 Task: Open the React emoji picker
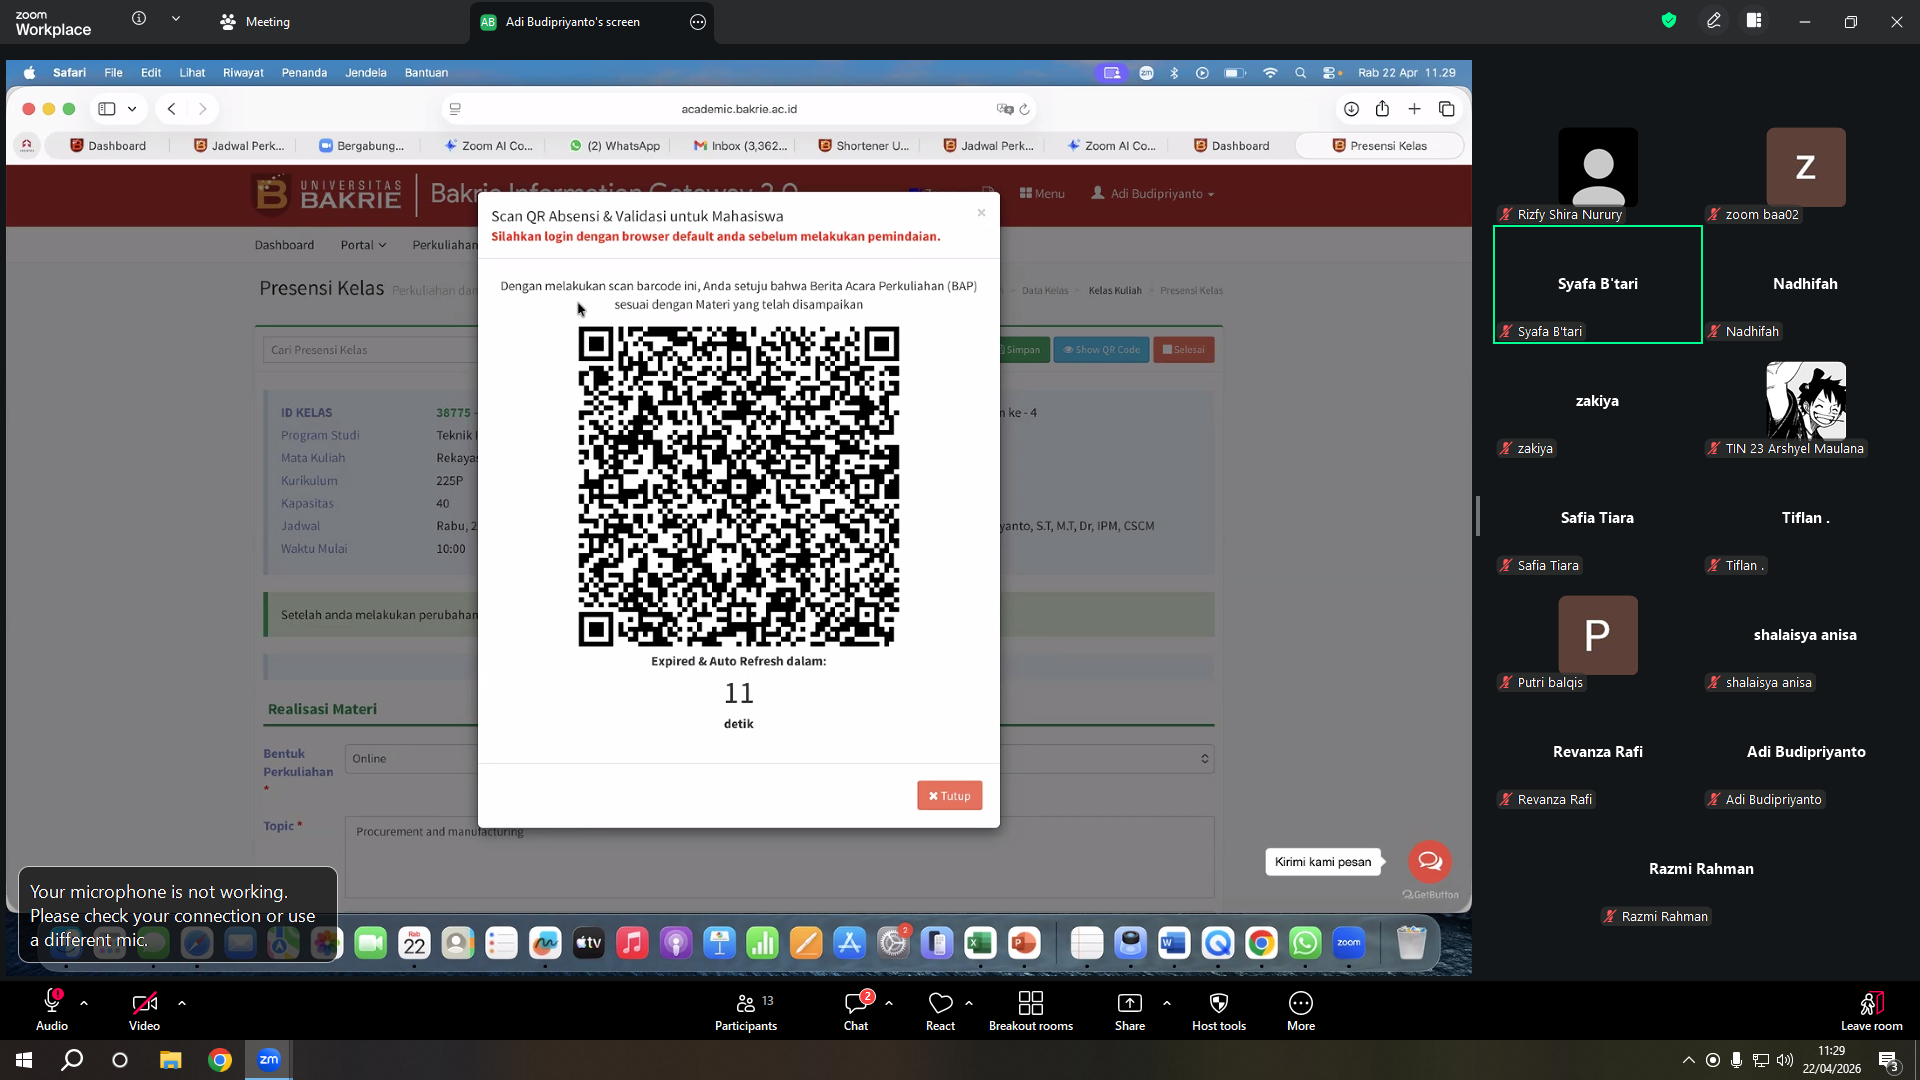940,1010
